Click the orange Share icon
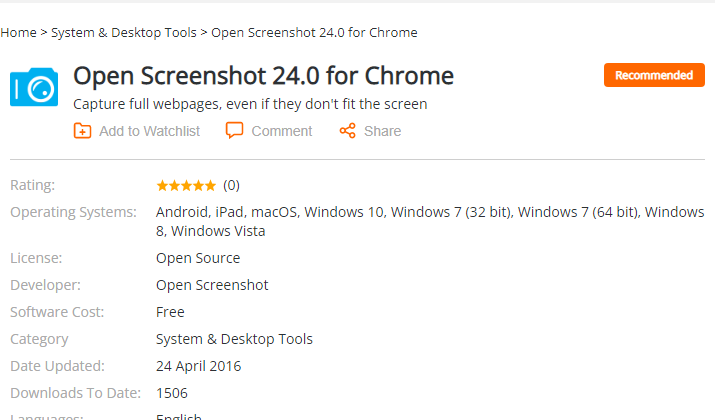This screenshot has width=715, height=420. (347, 131)
